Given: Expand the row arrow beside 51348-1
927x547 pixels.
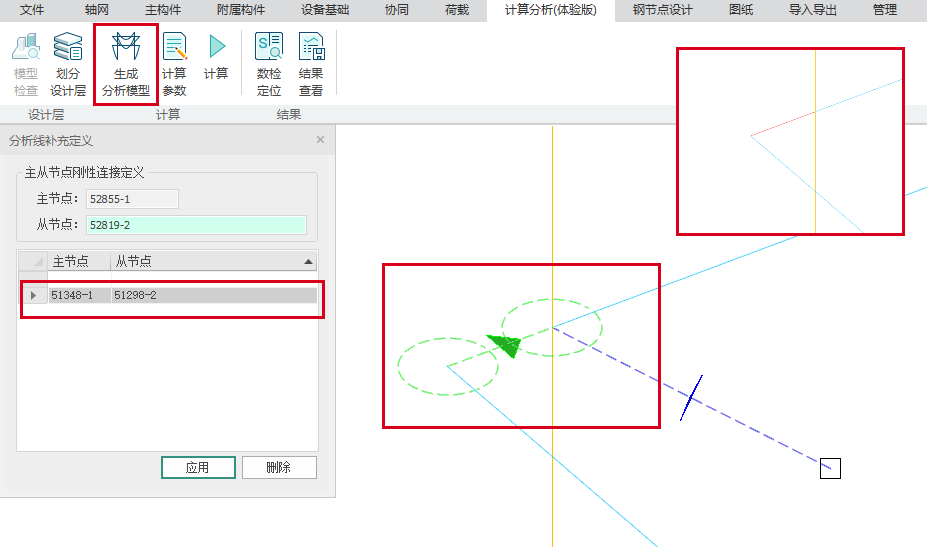Looking at the screenshot, I should pos(33,295).
